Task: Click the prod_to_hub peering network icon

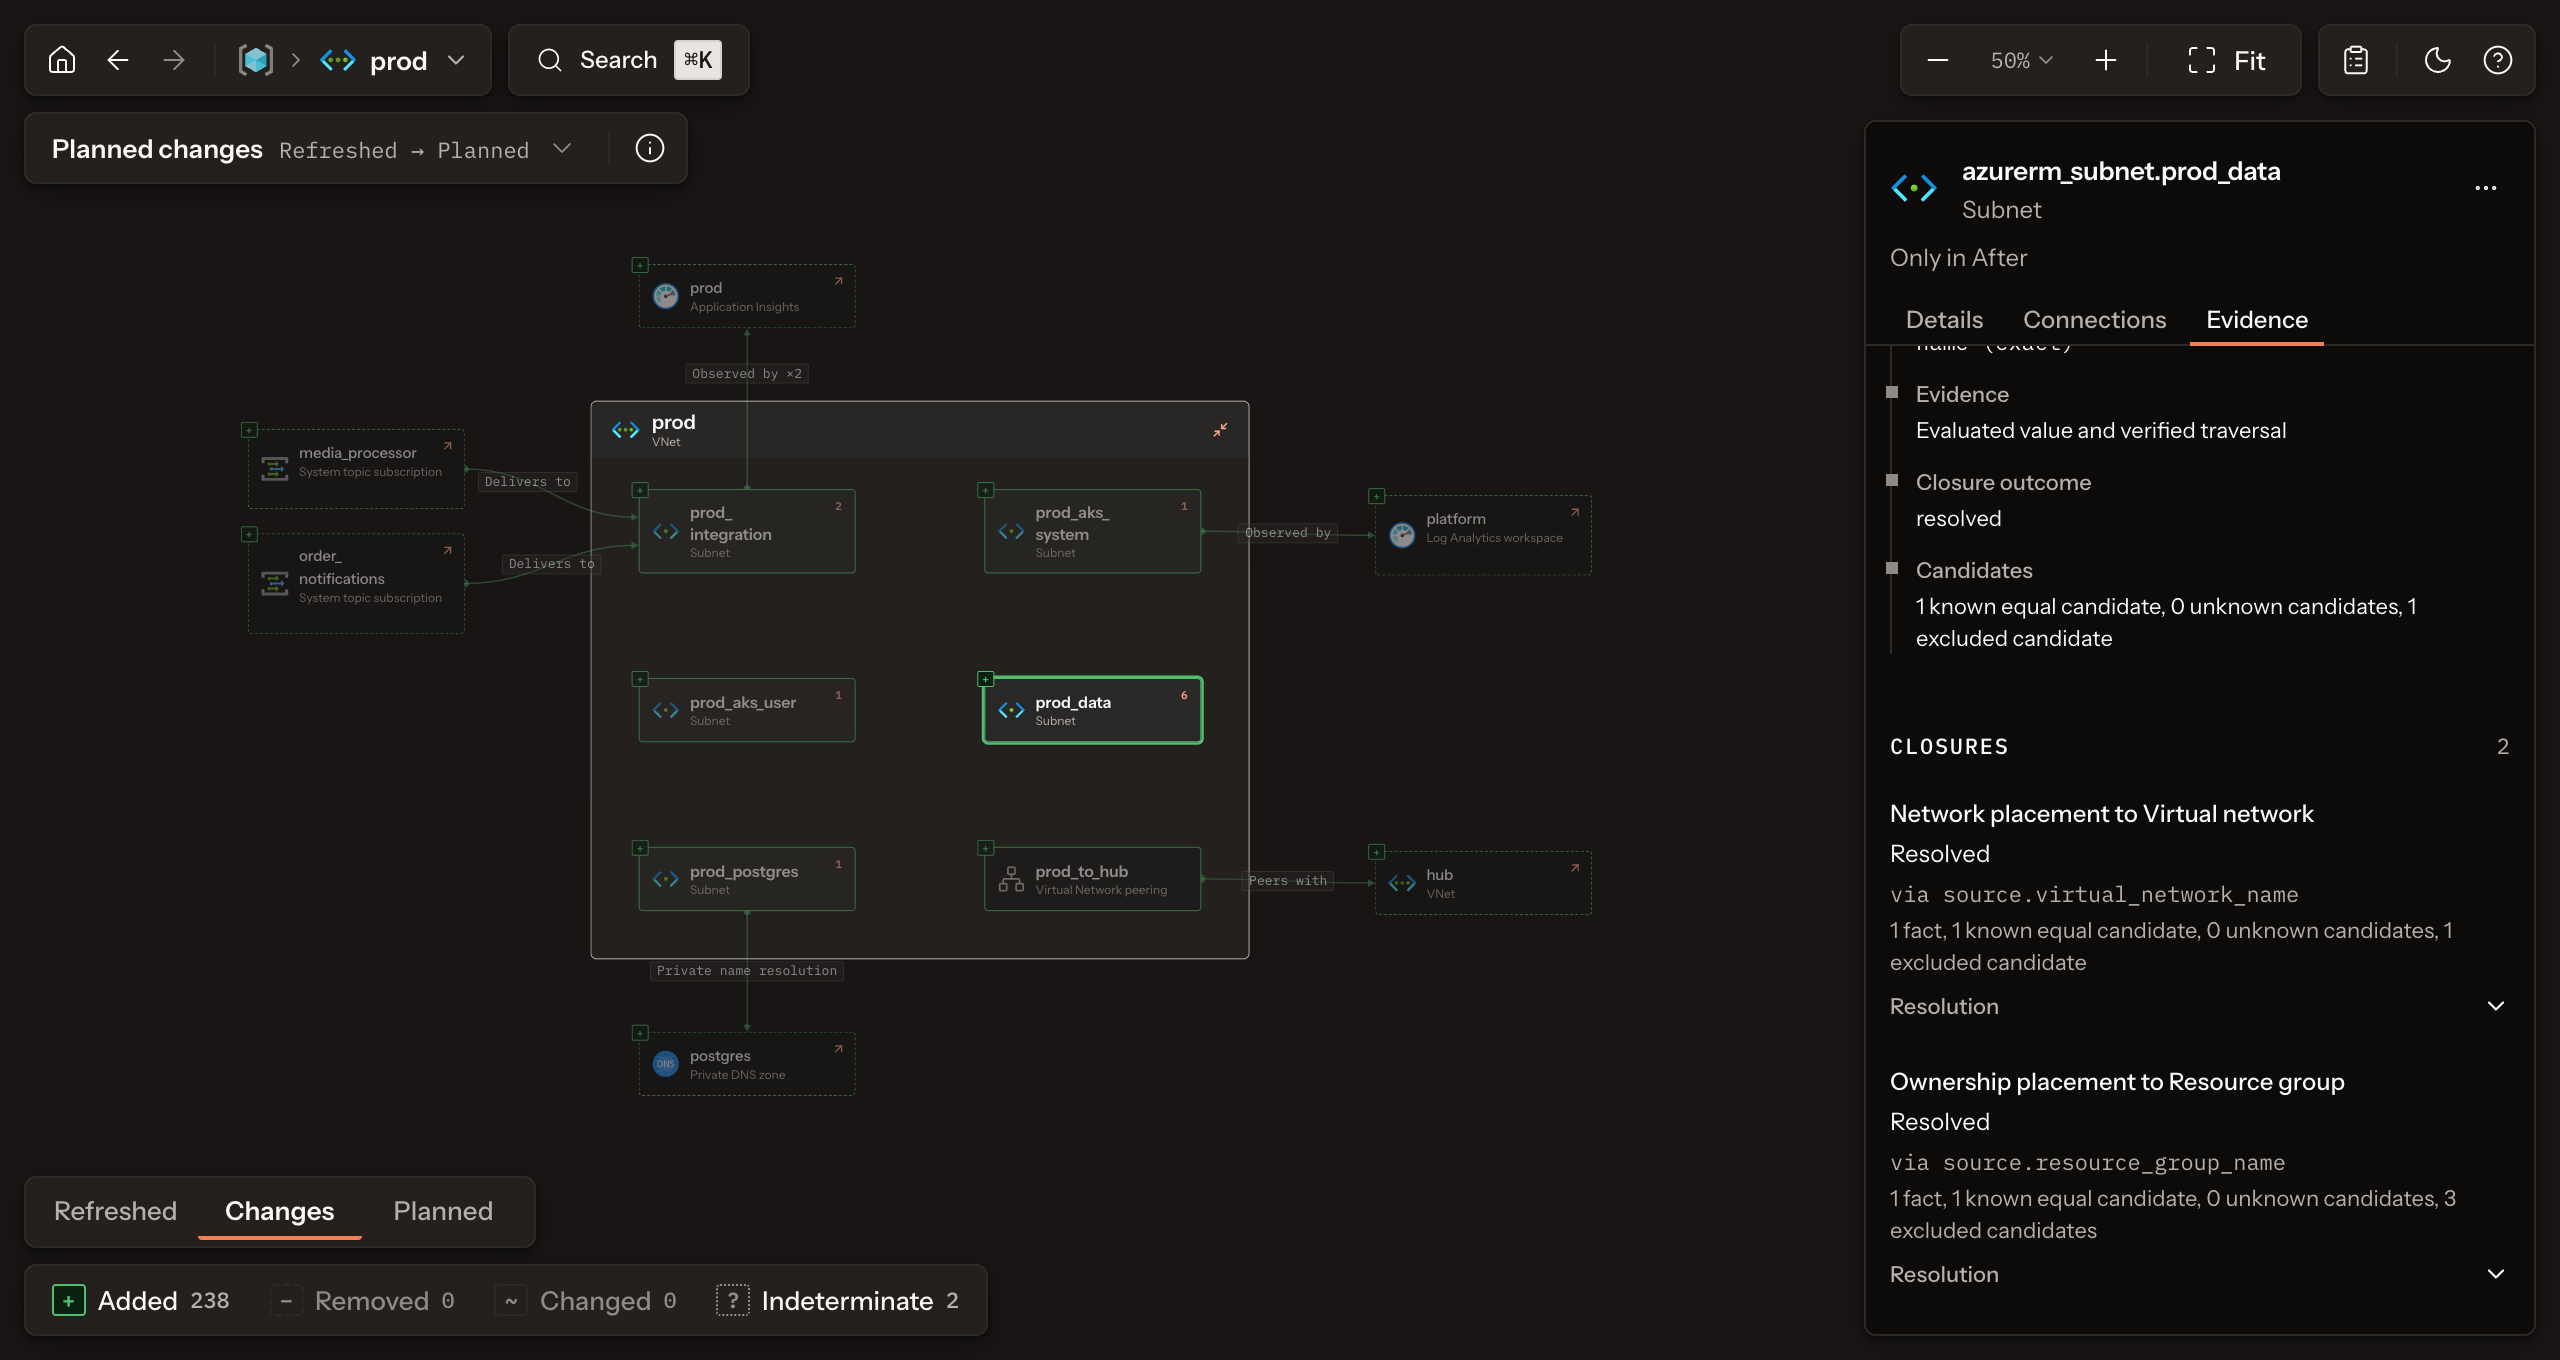Action: pos(1011,879)
